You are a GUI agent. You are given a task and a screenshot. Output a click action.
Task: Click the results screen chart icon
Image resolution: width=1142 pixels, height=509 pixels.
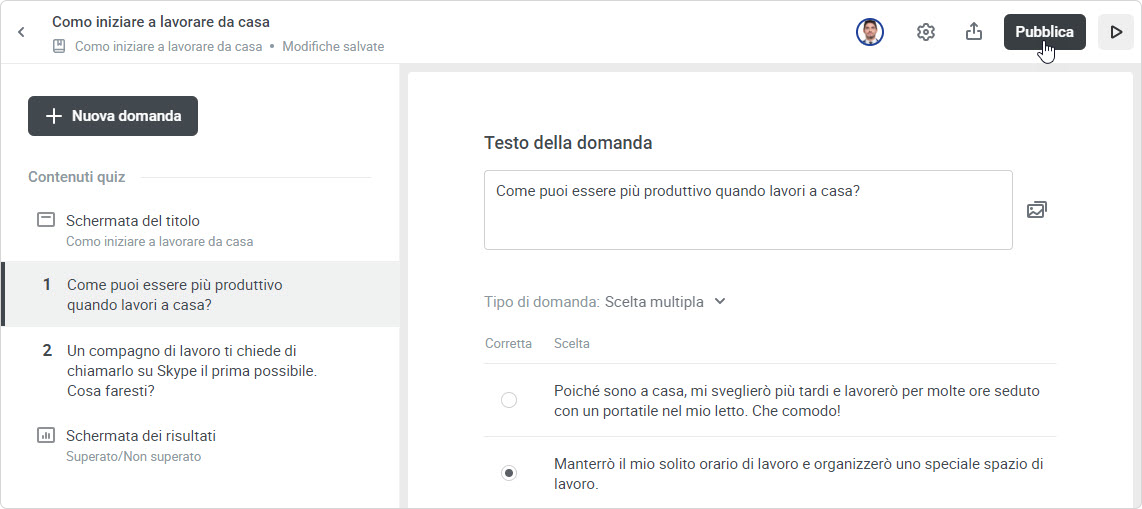tap(45, 435)
